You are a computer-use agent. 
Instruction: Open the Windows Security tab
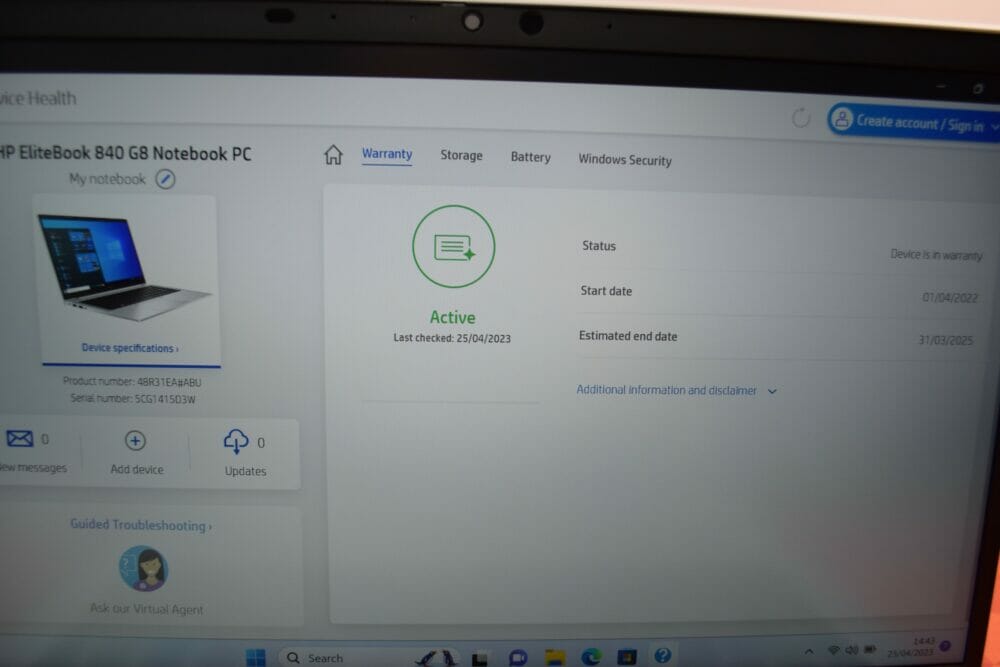pos(625,159)
